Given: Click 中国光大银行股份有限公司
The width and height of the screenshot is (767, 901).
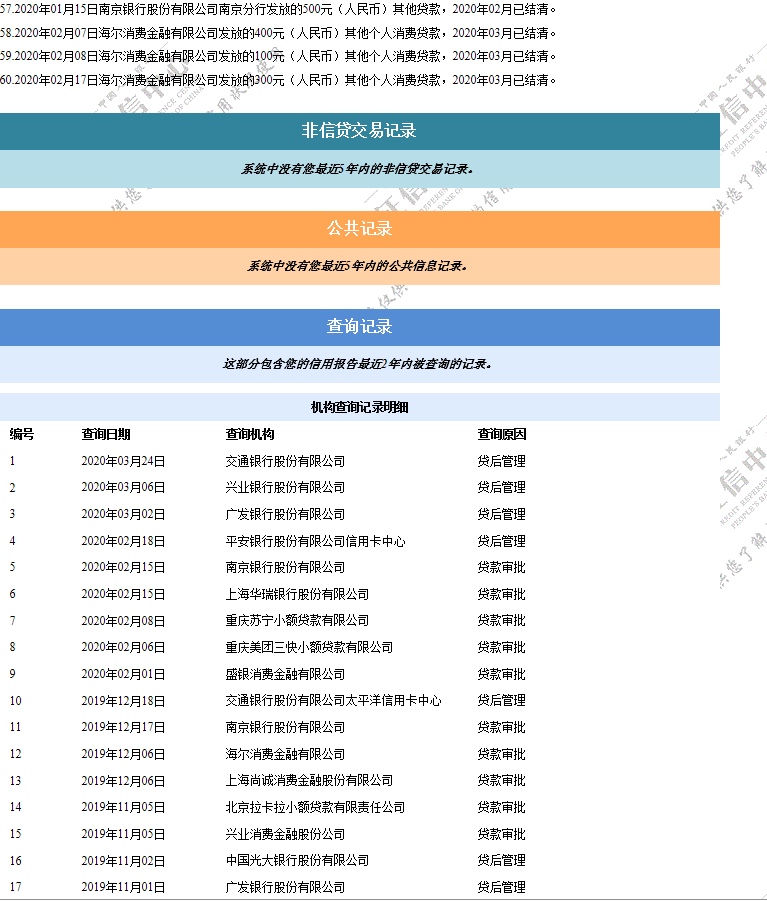Looking at the screenshot, I should [297, 861].
